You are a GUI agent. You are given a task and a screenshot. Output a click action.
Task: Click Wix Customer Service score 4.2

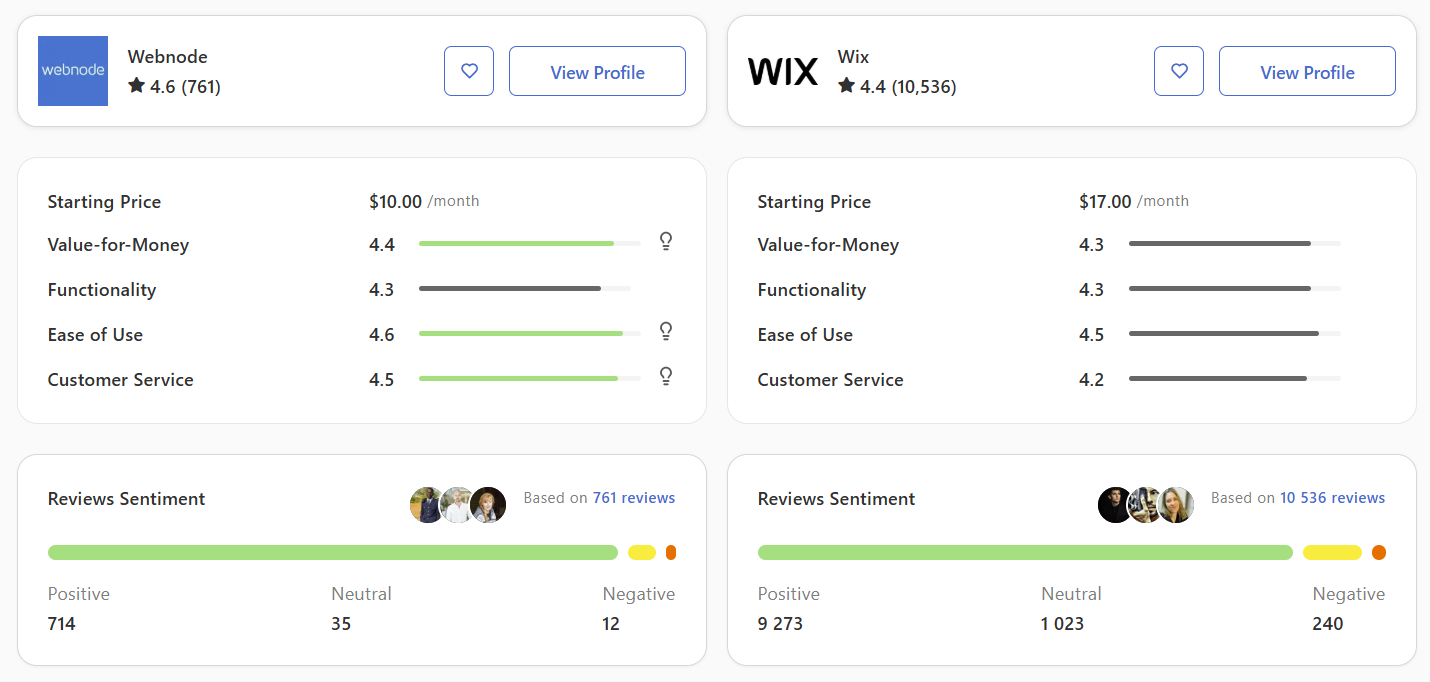(x=1092, y=380)
